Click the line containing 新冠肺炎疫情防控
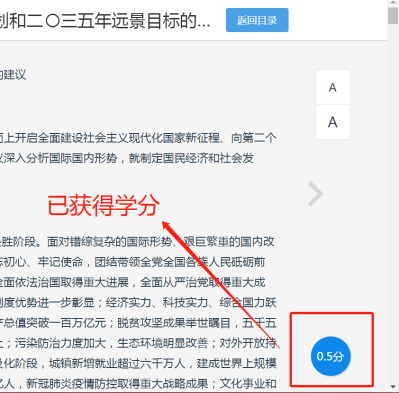Viewport: 399px width, 393px height. pyautogui.click(x=138, y=383)
